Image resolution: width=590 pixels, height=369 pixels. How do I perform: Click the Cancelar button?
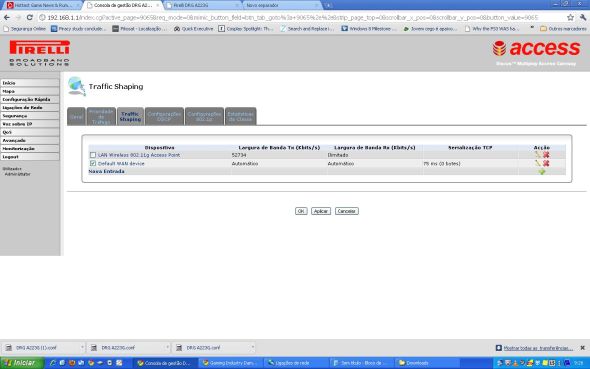(347, 211)
